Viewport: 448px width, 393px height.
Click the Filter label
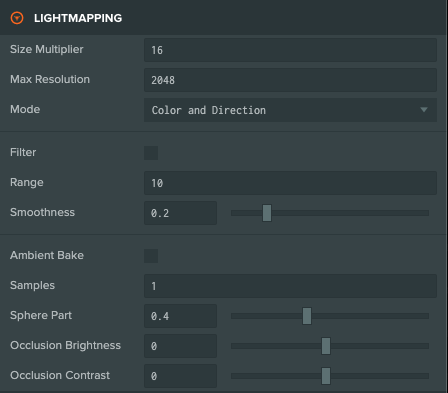(23, 152)
